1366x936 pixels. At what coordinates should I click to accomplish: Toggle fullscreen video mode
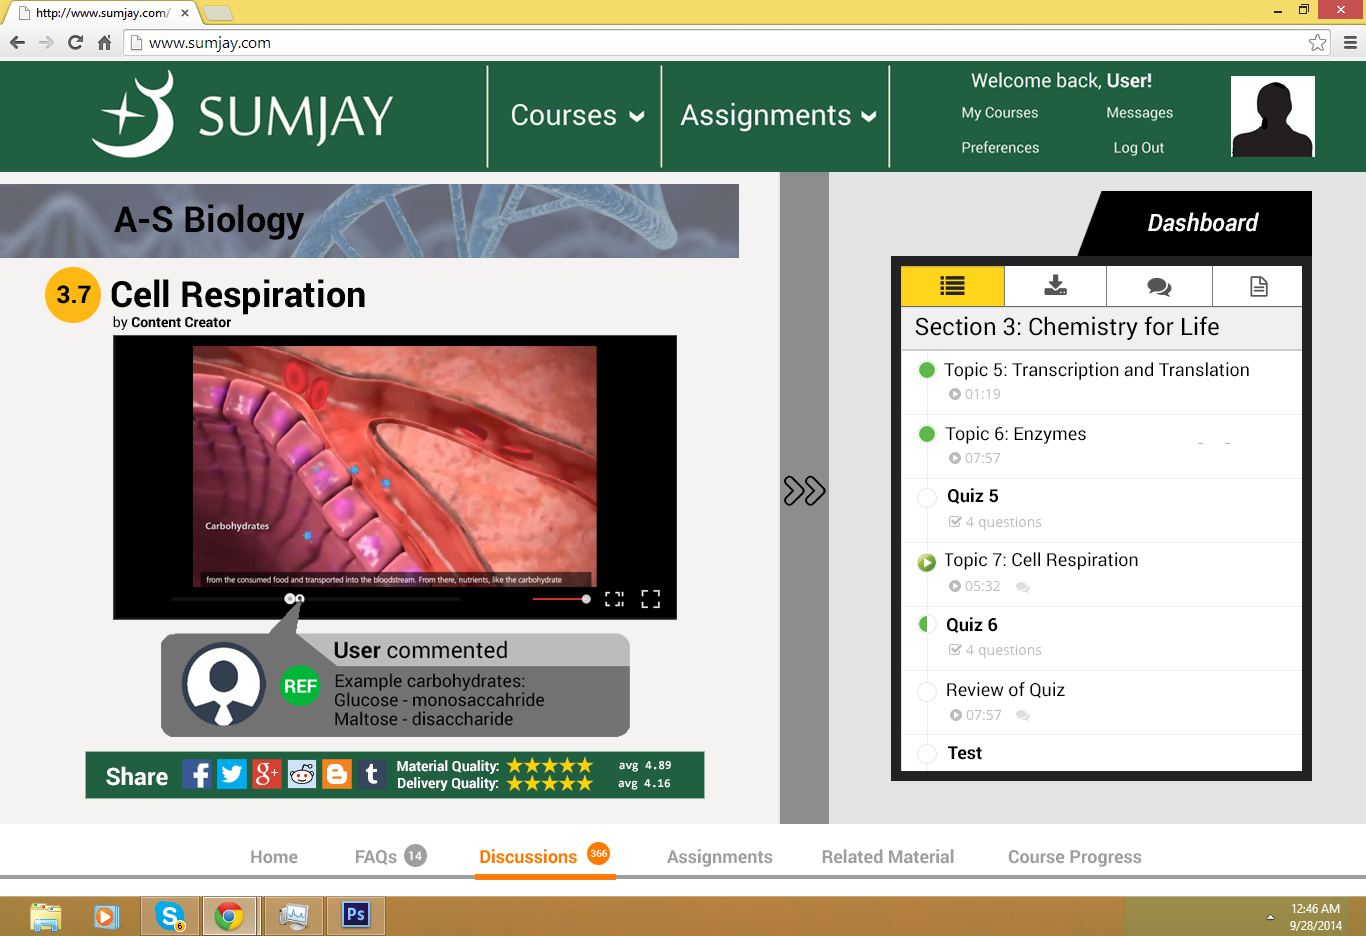pos(651,599)
